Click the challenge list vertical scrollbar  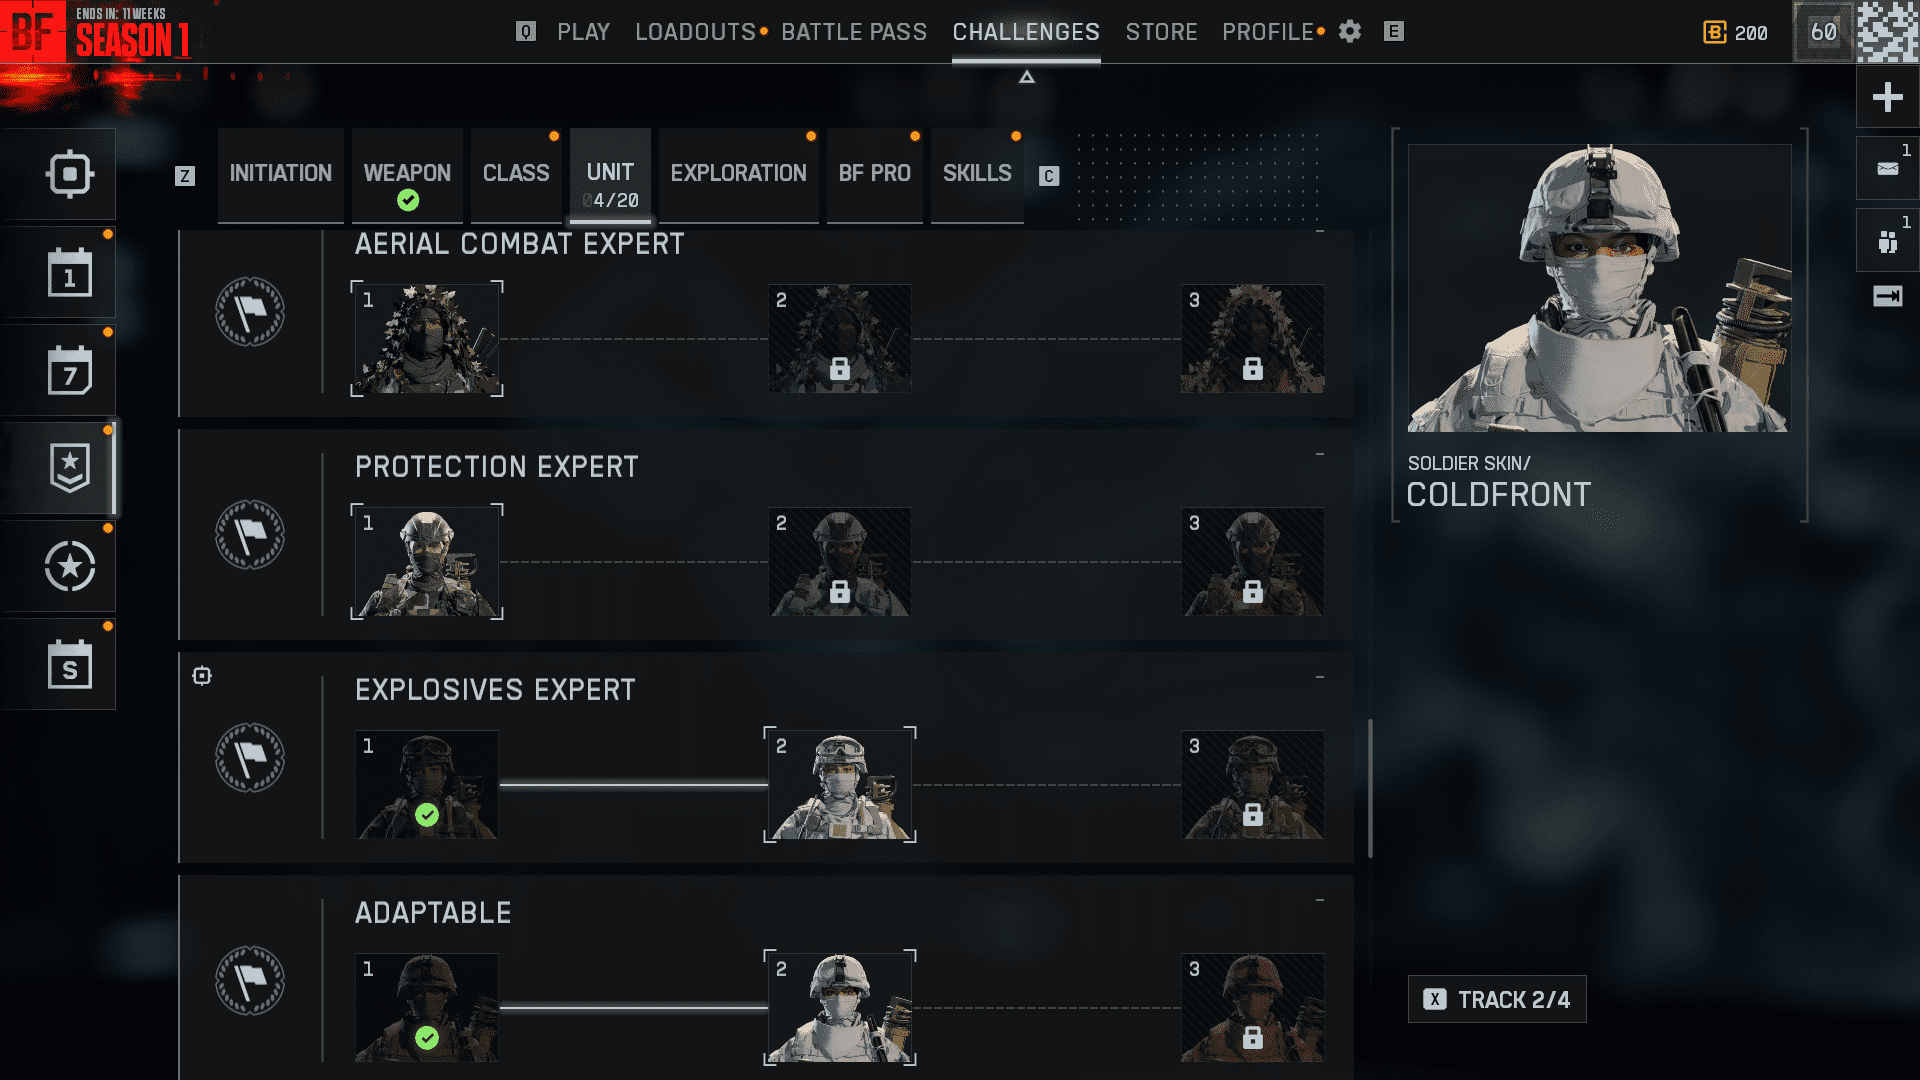pos(1370,788)
